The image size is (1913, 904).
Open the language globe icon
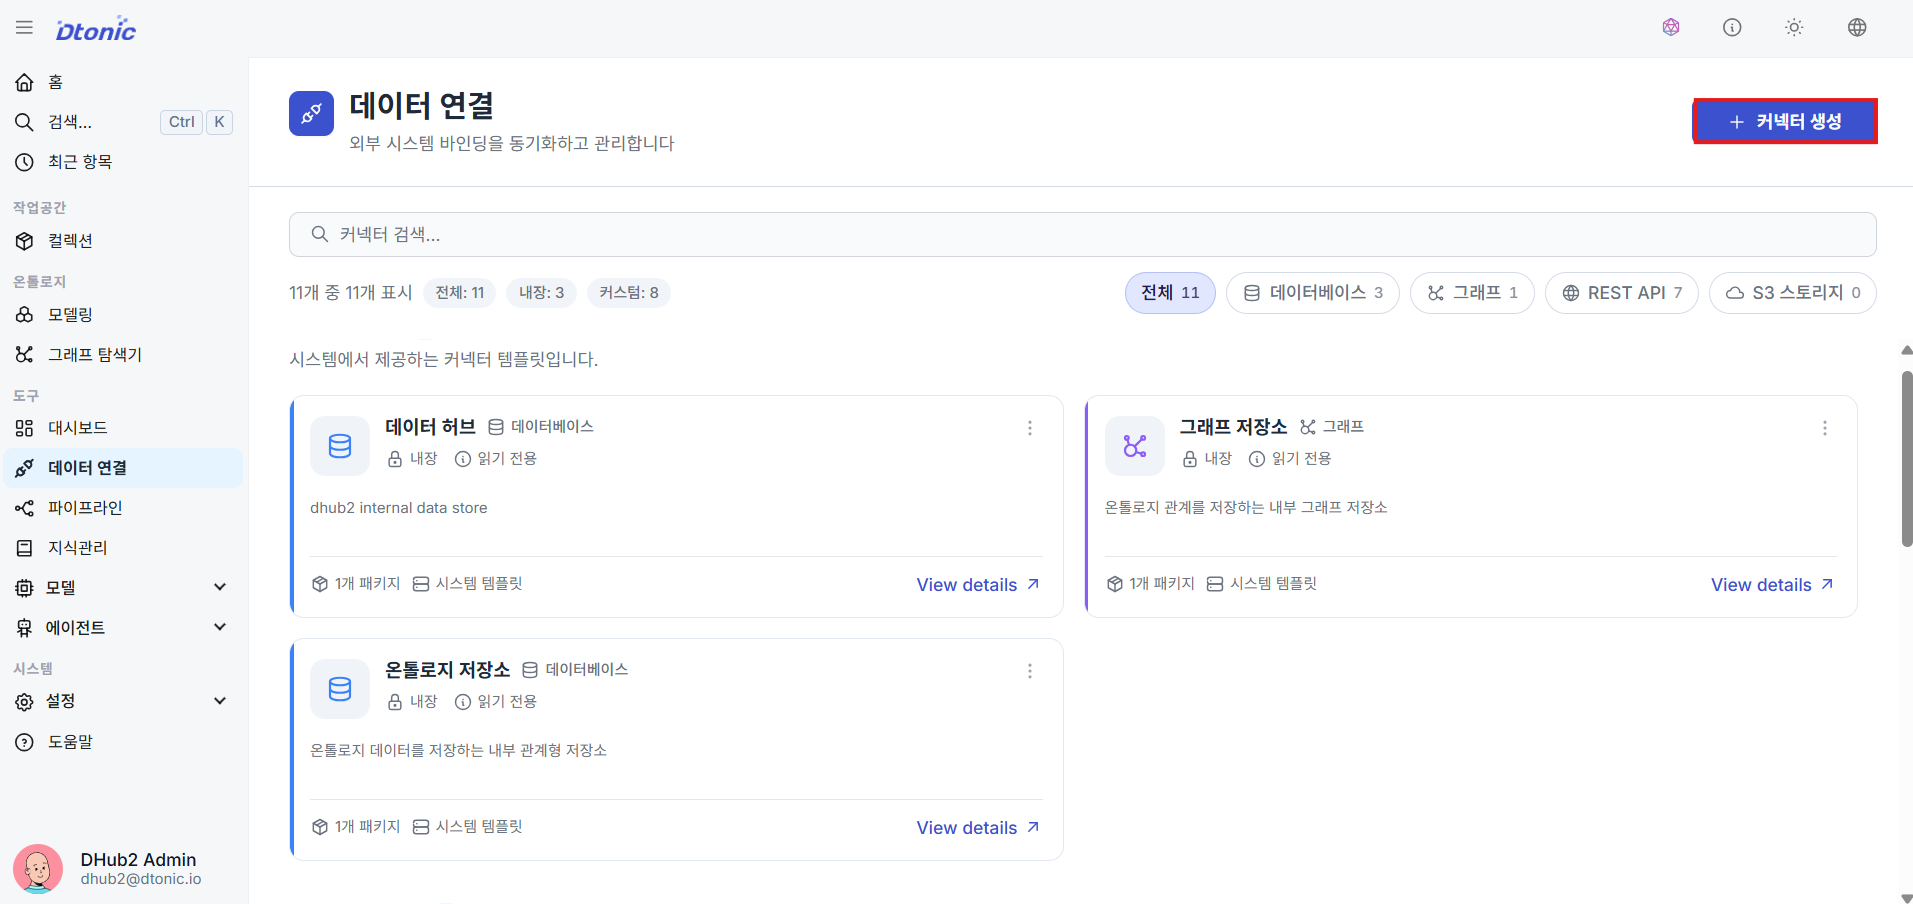1857,27
